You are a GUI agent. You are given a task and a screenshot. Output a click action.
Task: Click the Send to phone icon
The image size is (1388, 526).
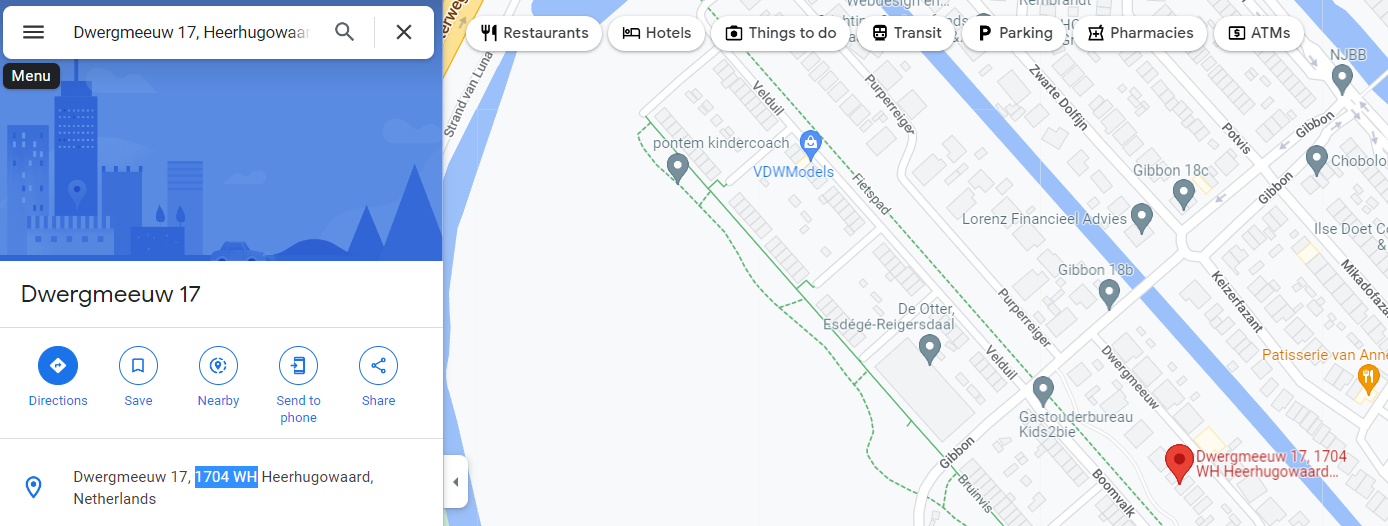tap(298, 365)
